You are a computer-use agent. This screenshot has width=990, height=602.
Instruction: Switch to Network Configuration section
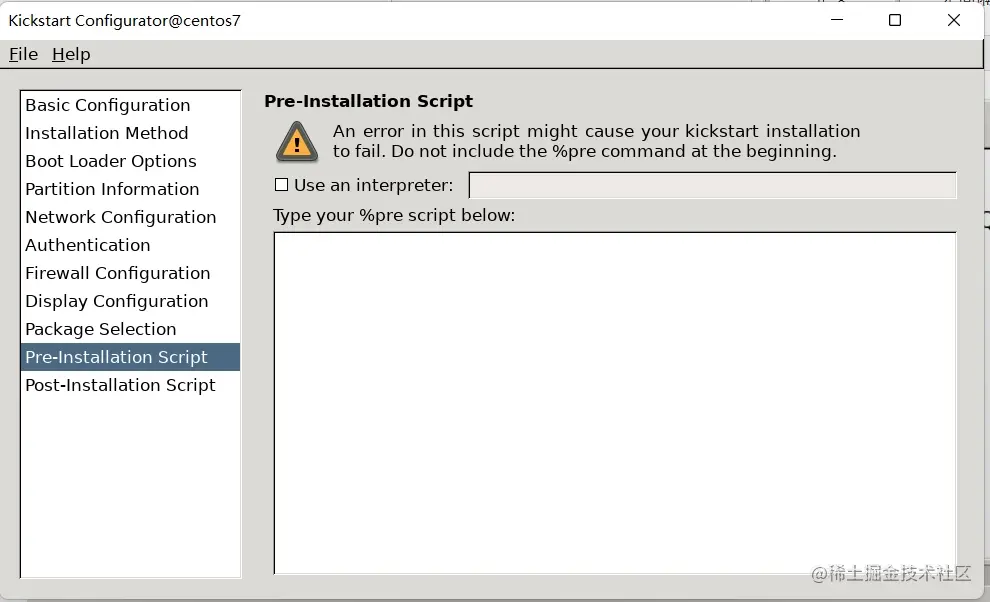(x=131, y=217)
